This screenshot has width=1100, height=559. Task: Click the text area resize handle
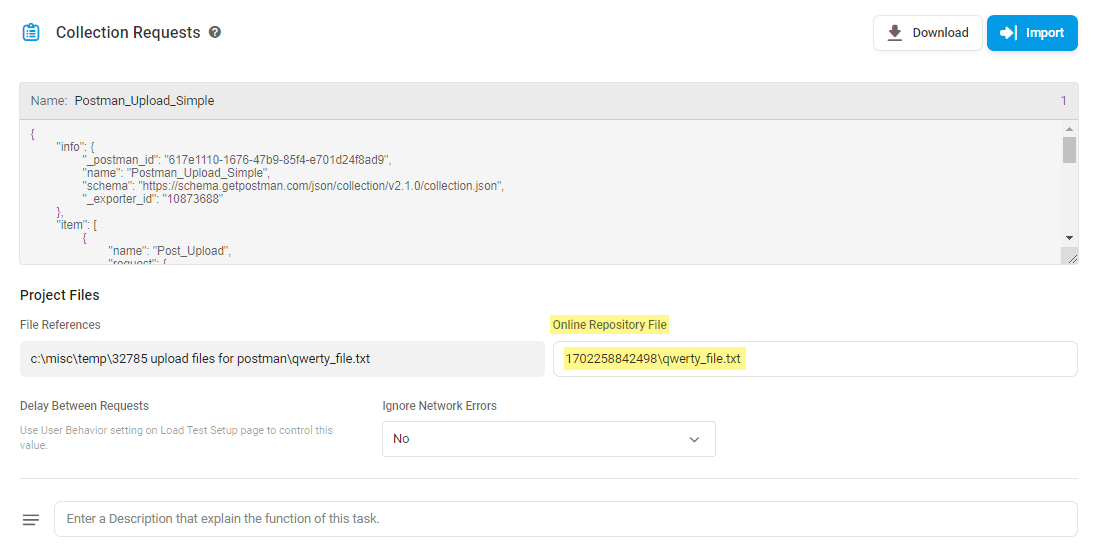click(1072, 258)
